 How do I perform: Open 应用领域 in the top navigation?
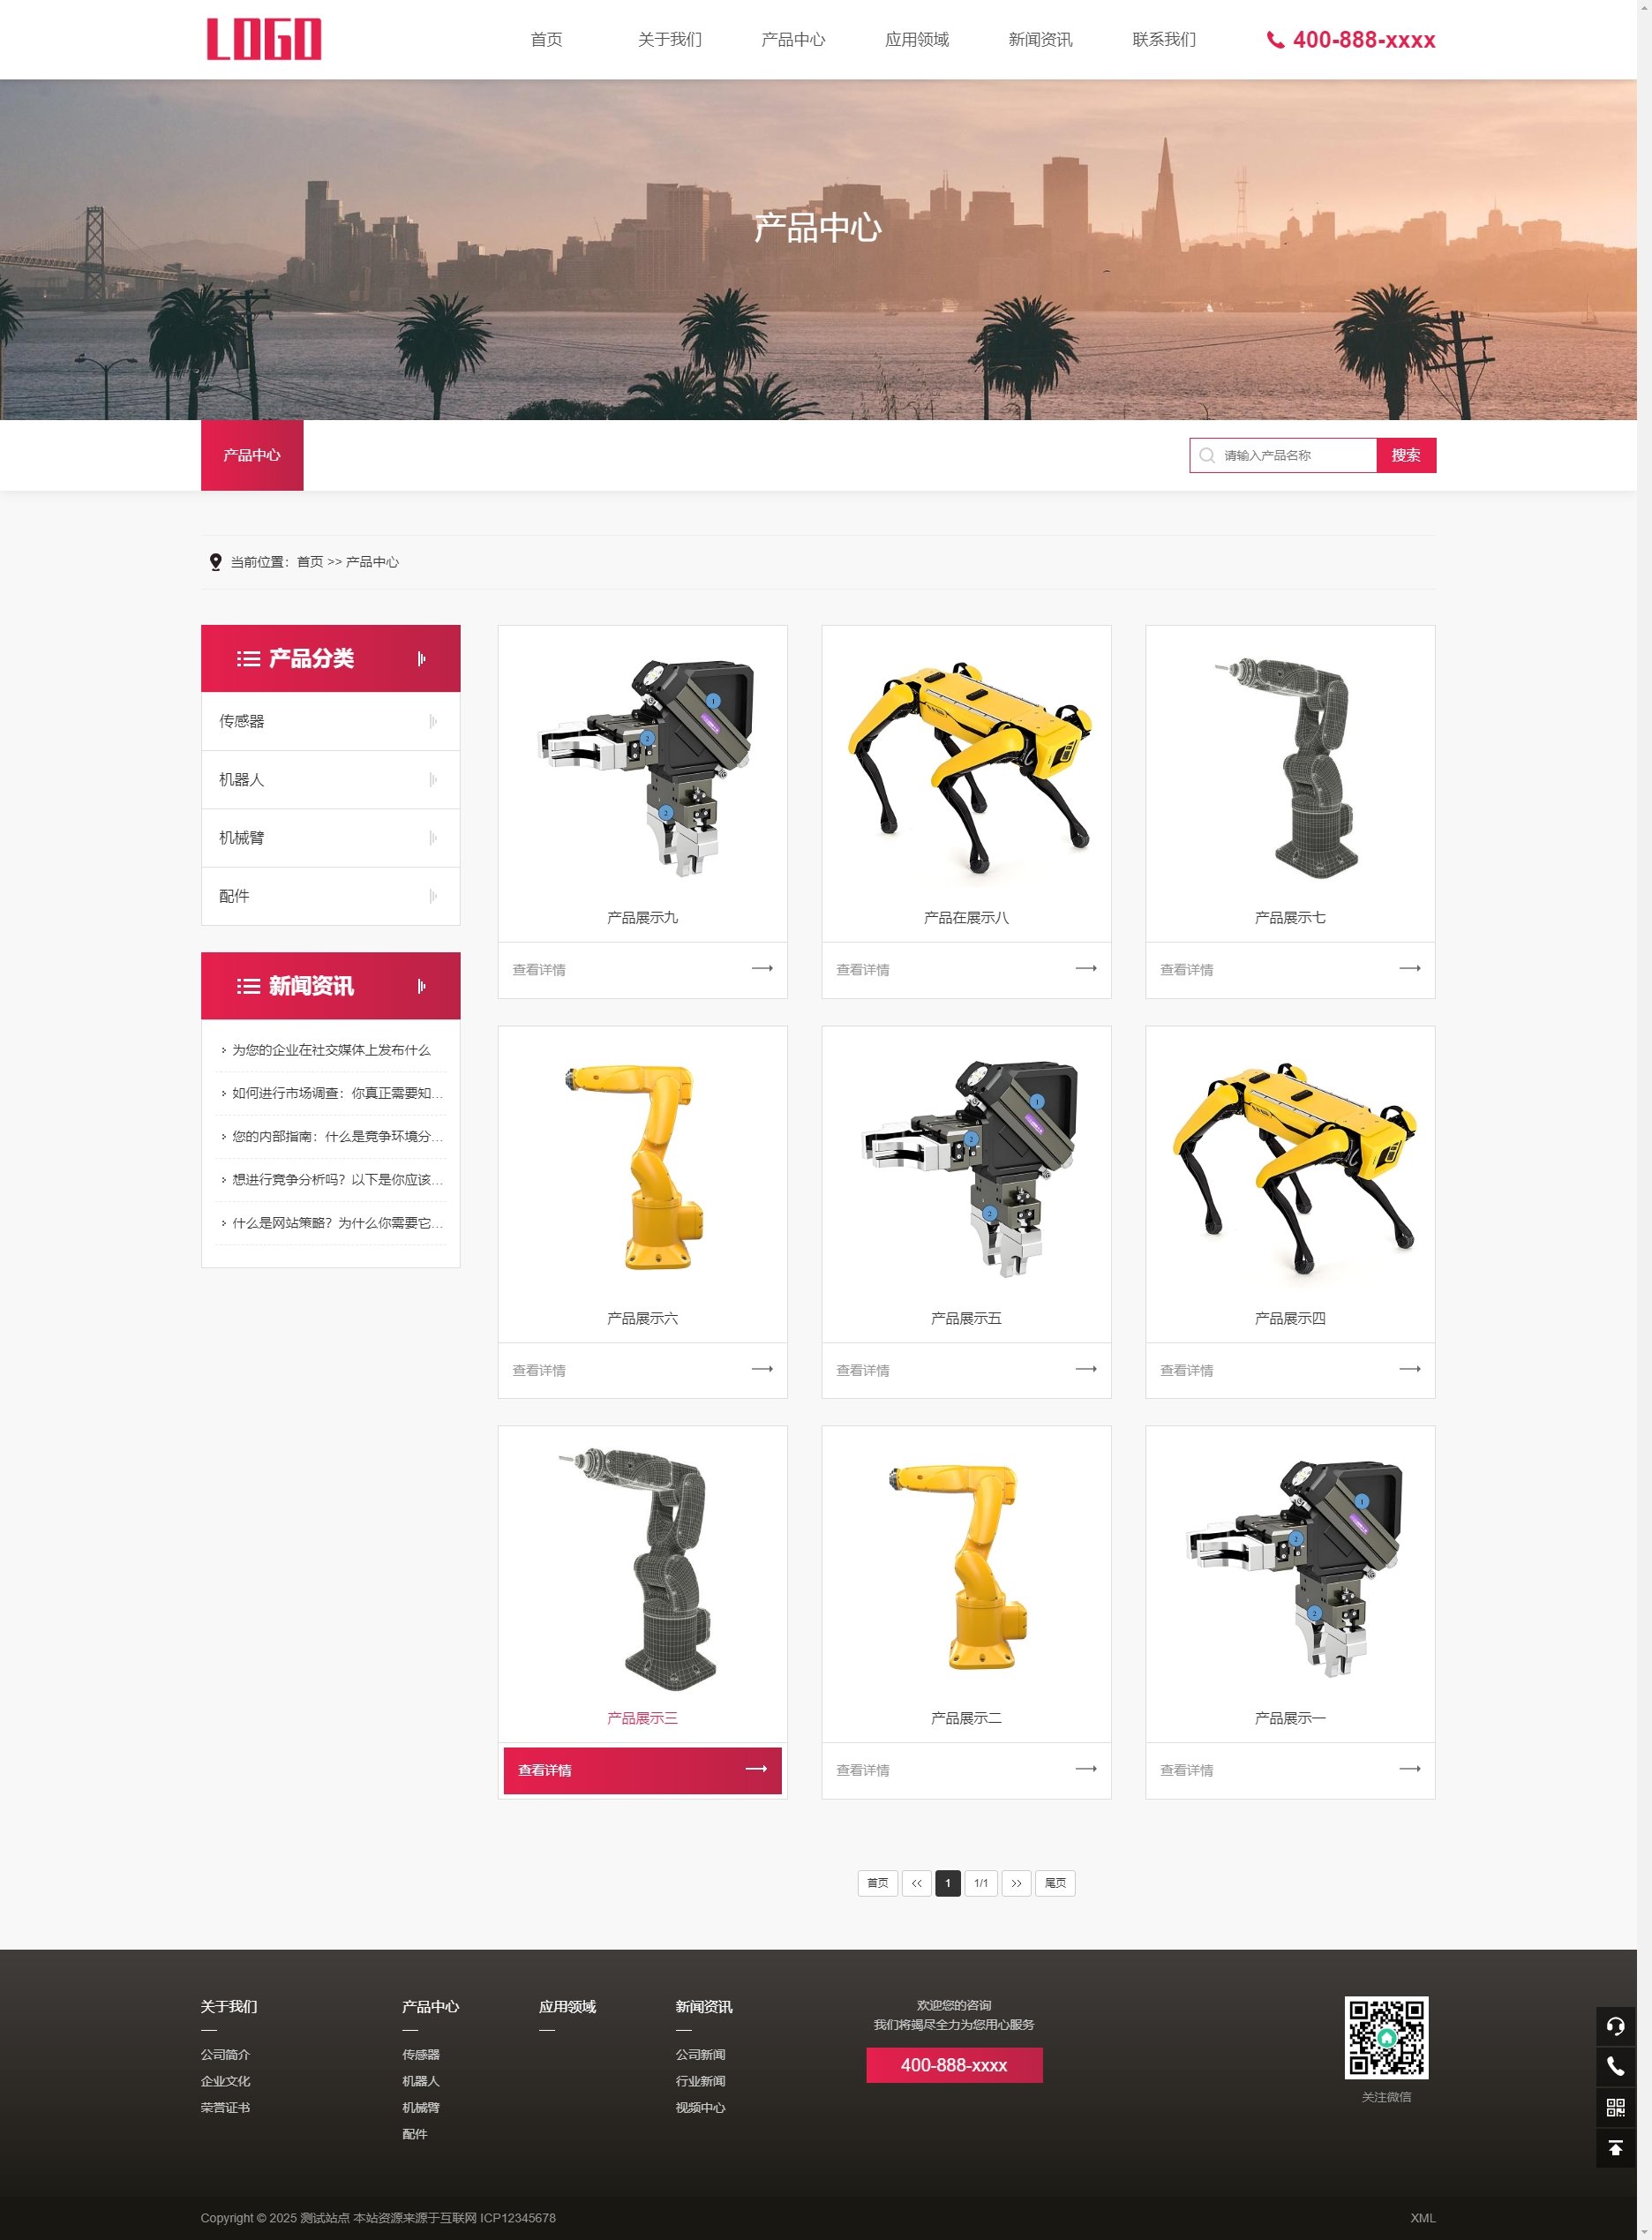916,40
